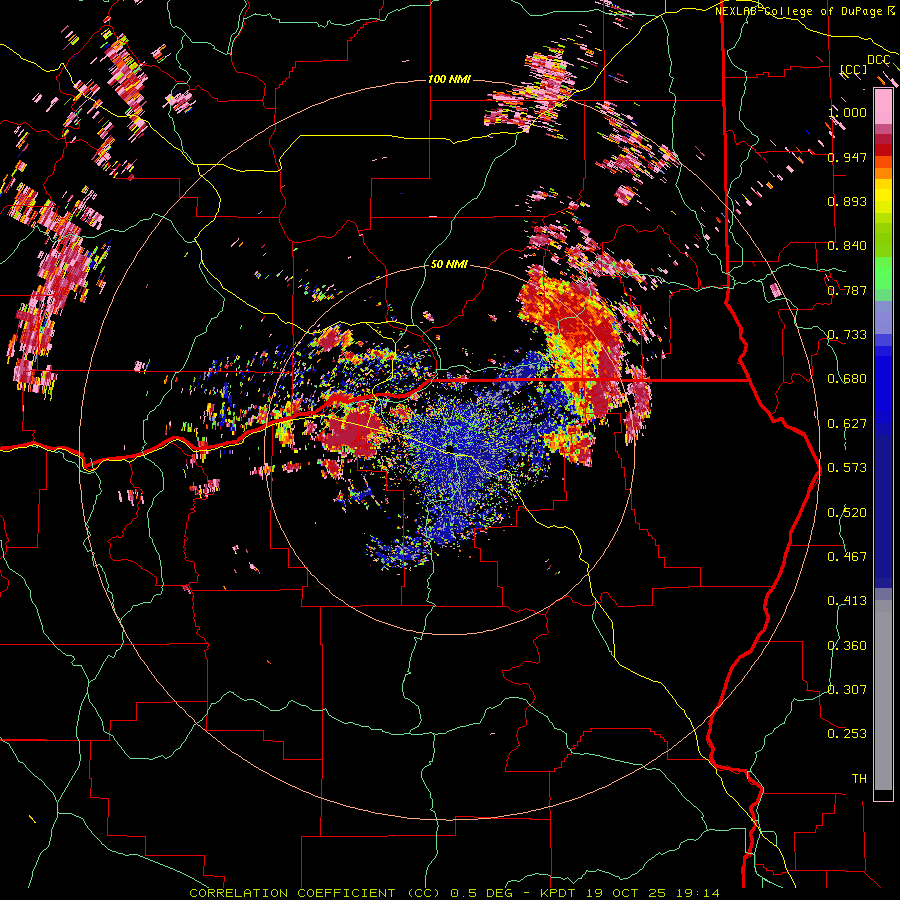Select the 0.520 scale value

[847, 513]
